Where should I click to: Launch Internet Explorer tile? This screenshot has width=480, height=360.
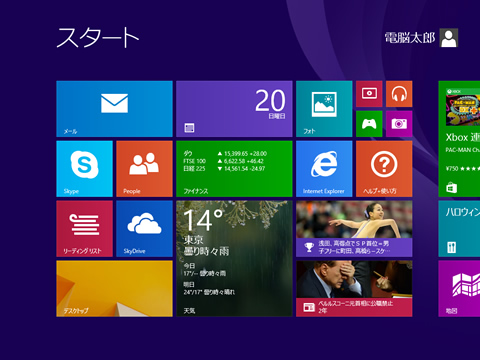point(324,169)
